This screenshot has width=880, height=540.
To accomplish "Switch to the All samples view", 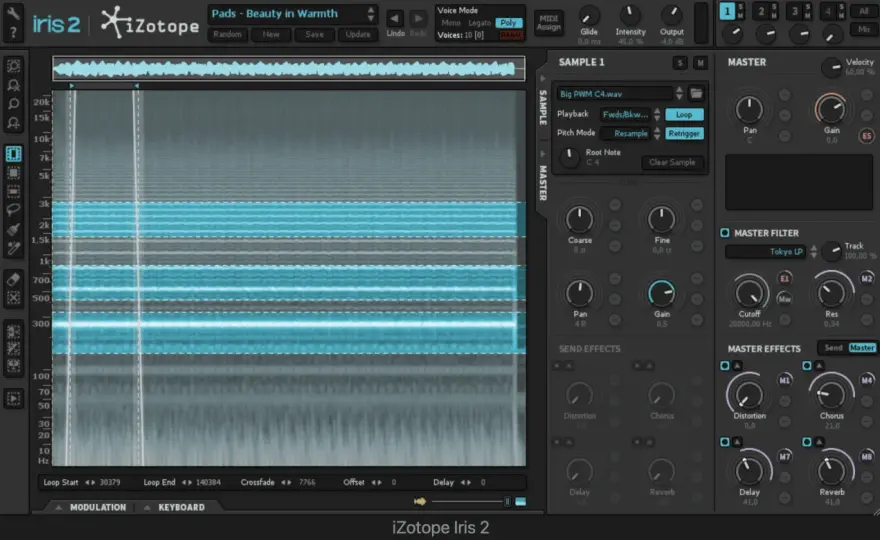I will [863, 11].
